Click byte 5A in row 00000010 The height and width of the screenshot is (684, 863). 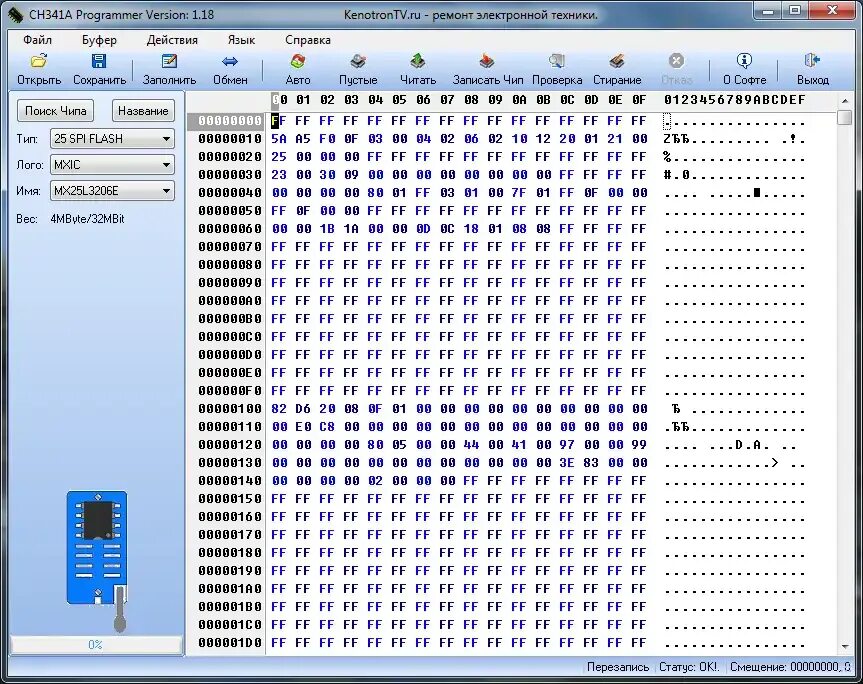(278, 139)
